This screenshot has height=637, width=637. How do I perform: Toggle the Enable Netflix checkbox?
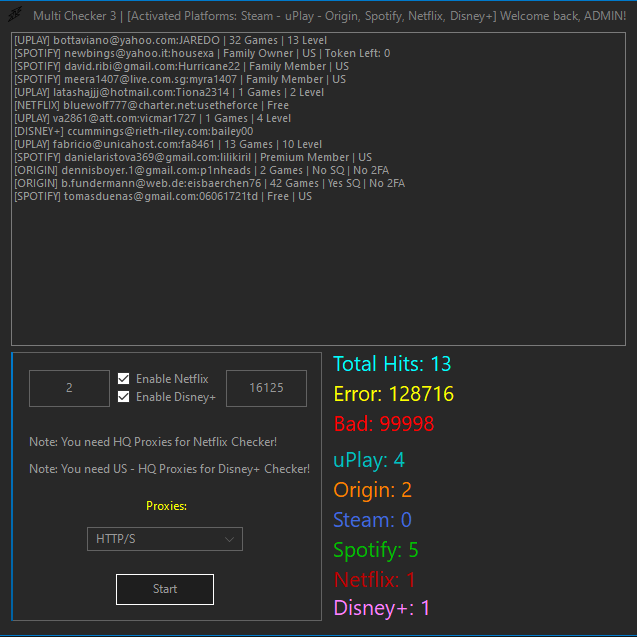pos(124,379)
